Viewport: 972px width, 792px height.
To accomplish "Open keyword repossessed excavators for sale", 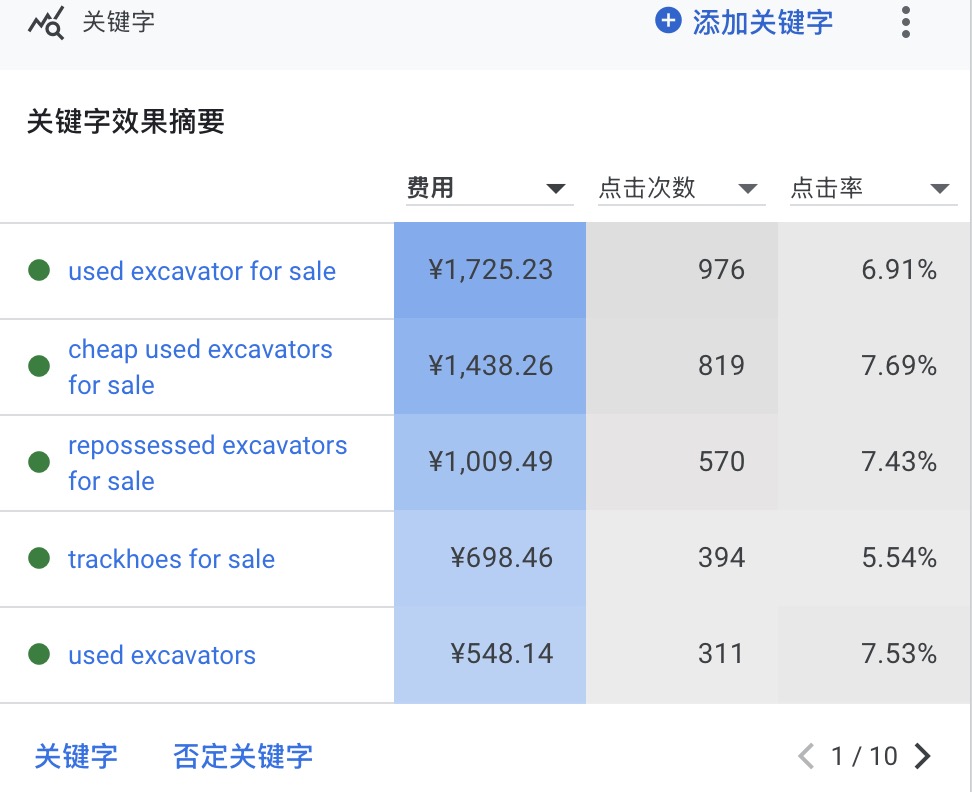I will [x=208, y=463].
